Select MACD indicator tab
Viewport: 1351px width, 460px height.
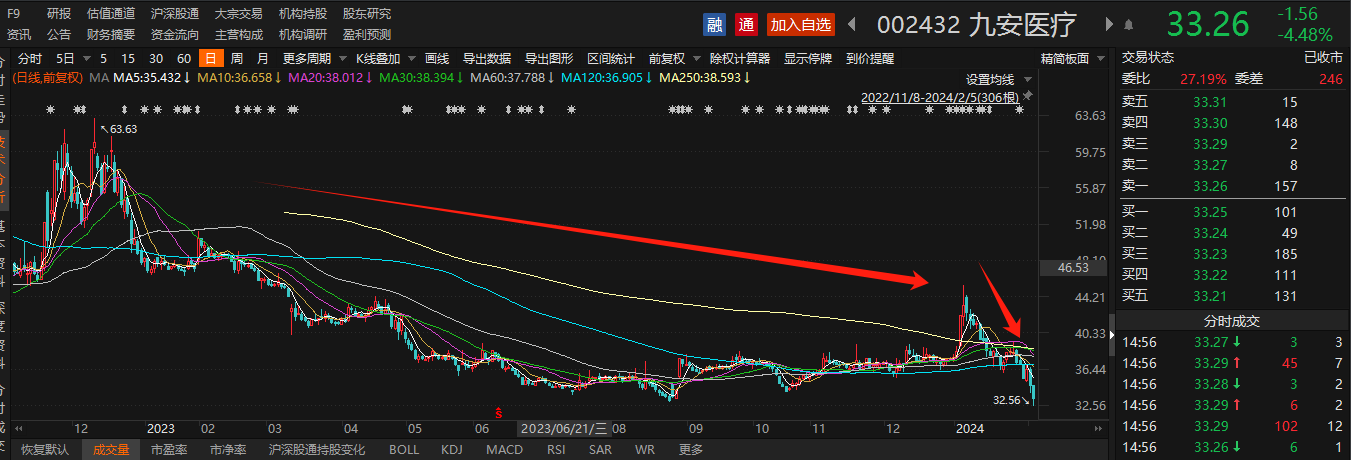click(x=503, y=450)
